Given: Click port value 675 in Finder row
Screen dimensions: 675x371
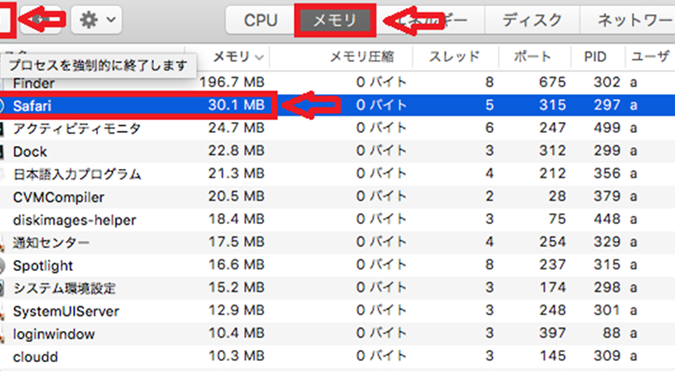Looking at the screenshot, I should point(552,82).
